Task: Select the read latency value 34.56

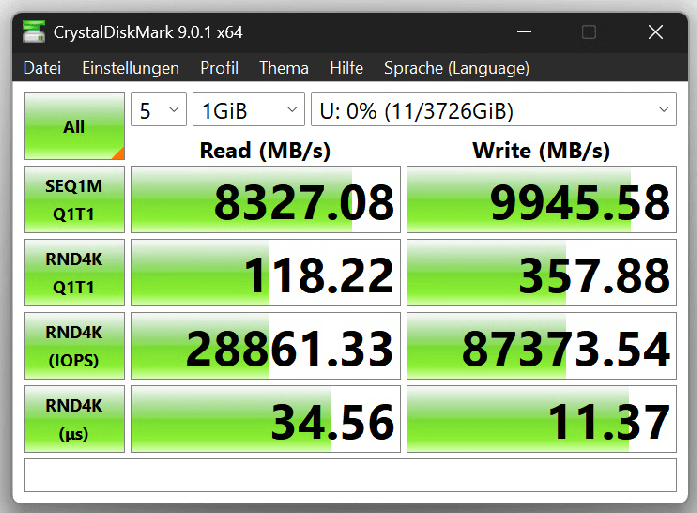Action: coord(266,419)
